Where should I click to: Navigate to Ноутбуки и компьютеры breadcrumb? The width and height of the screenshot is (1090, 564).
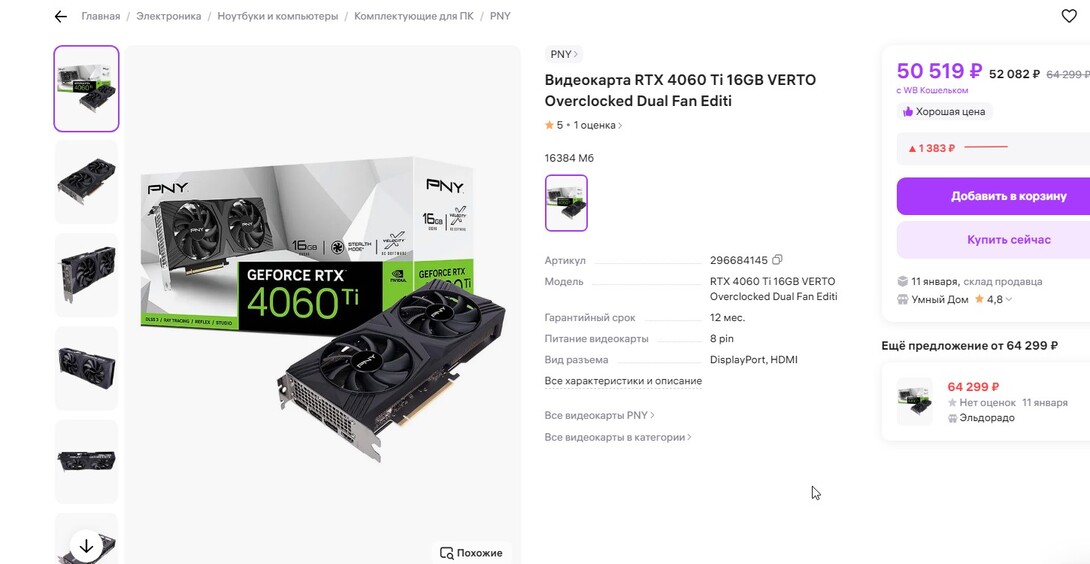click(x=277, y=17)
